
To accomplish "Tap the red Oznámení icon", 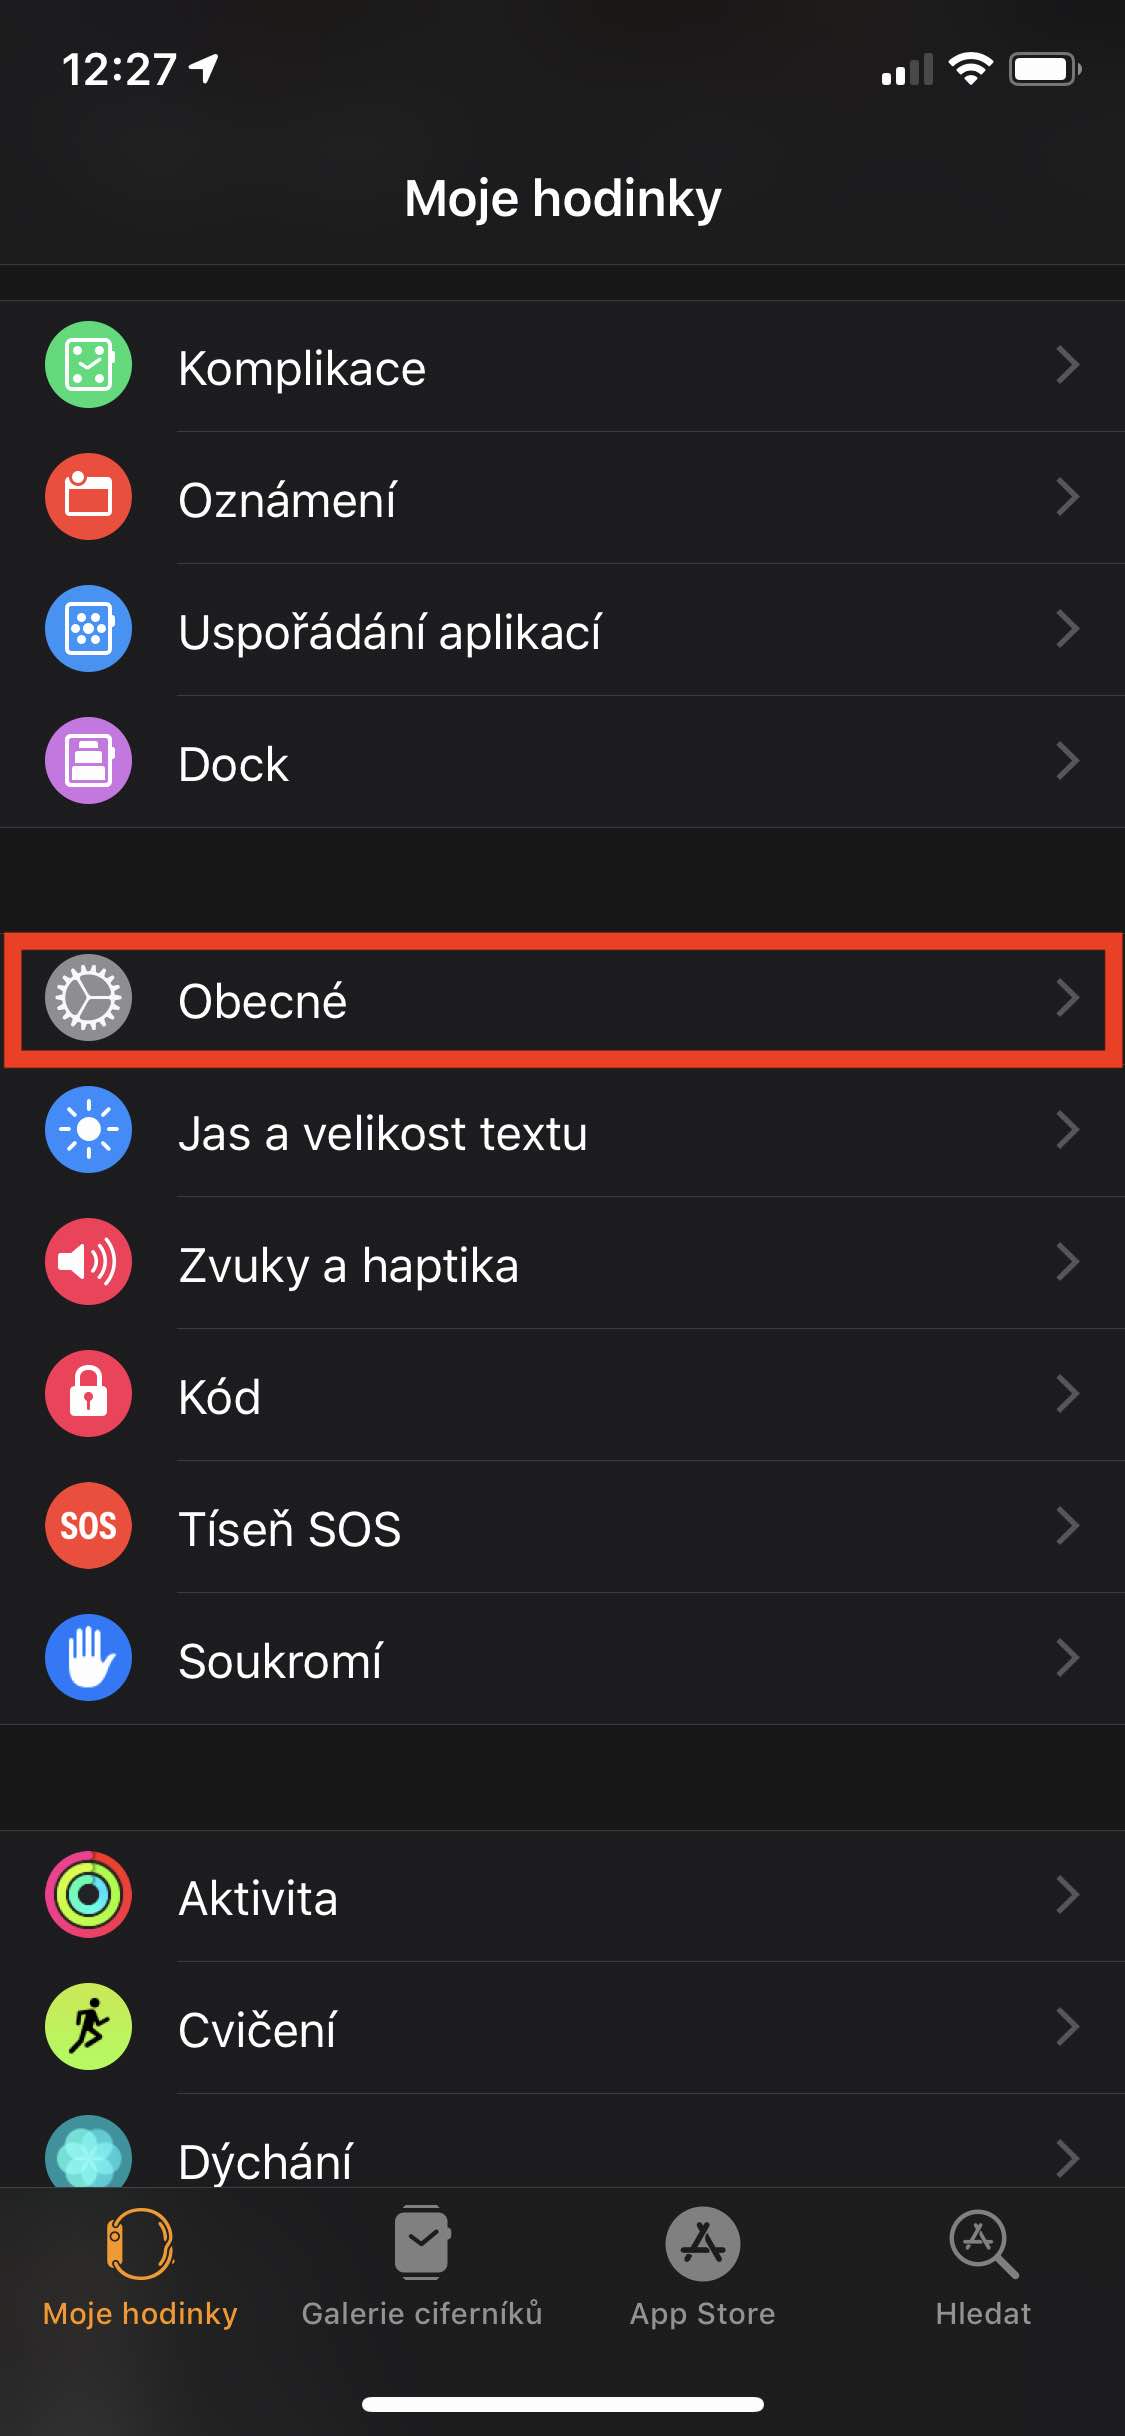I will tap(88, 497).
